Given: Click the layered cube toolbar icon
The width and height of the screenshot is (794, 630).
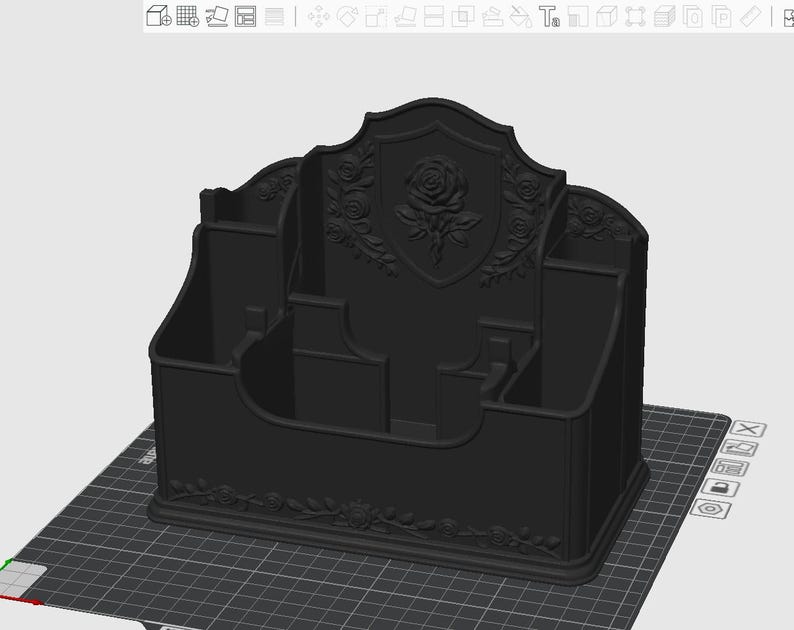Looking at the screenshot, I should coord(664,17).
